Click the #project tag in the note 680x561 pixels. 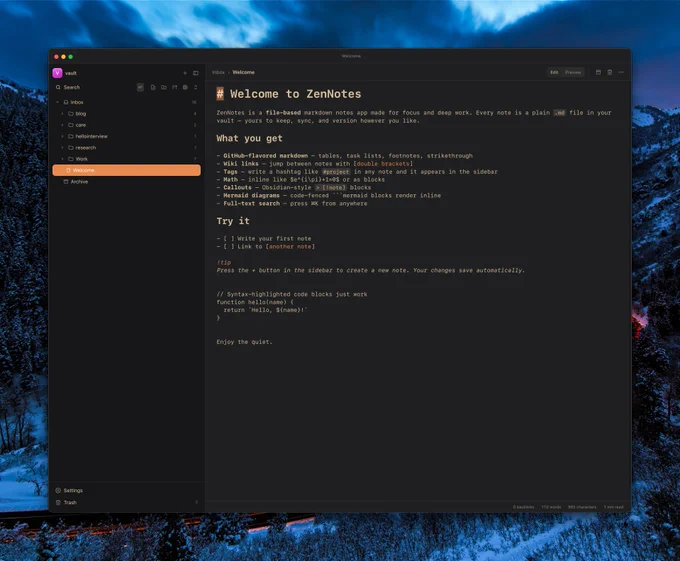coord(335,172)
